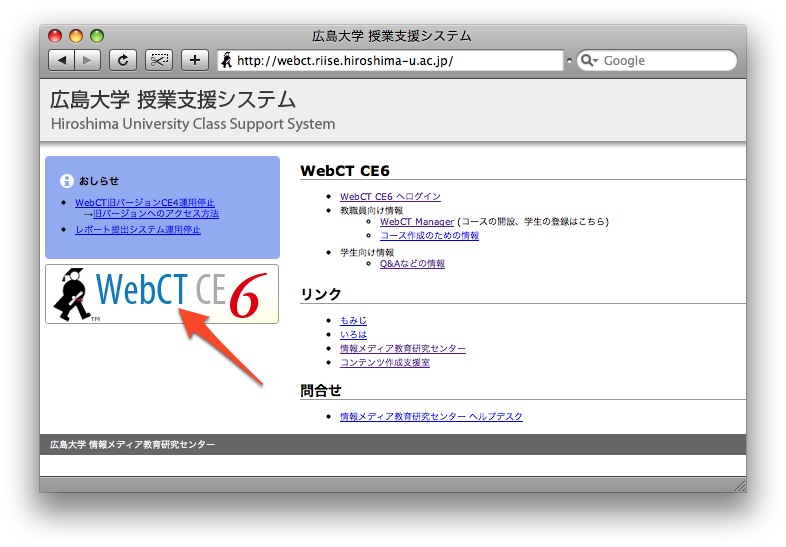This screenshot has width=786, height=547.
Task: Click the Hiroshima University Class Support System subtitle
Action: [x=193, y=124]
